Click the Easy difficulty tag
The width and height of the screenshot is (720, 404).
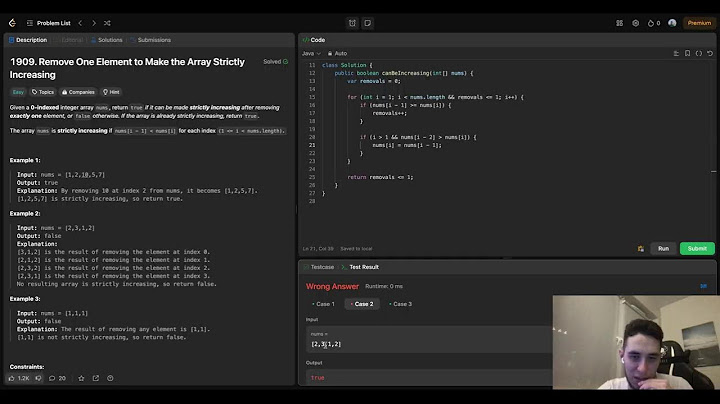(x=18, y=92)
